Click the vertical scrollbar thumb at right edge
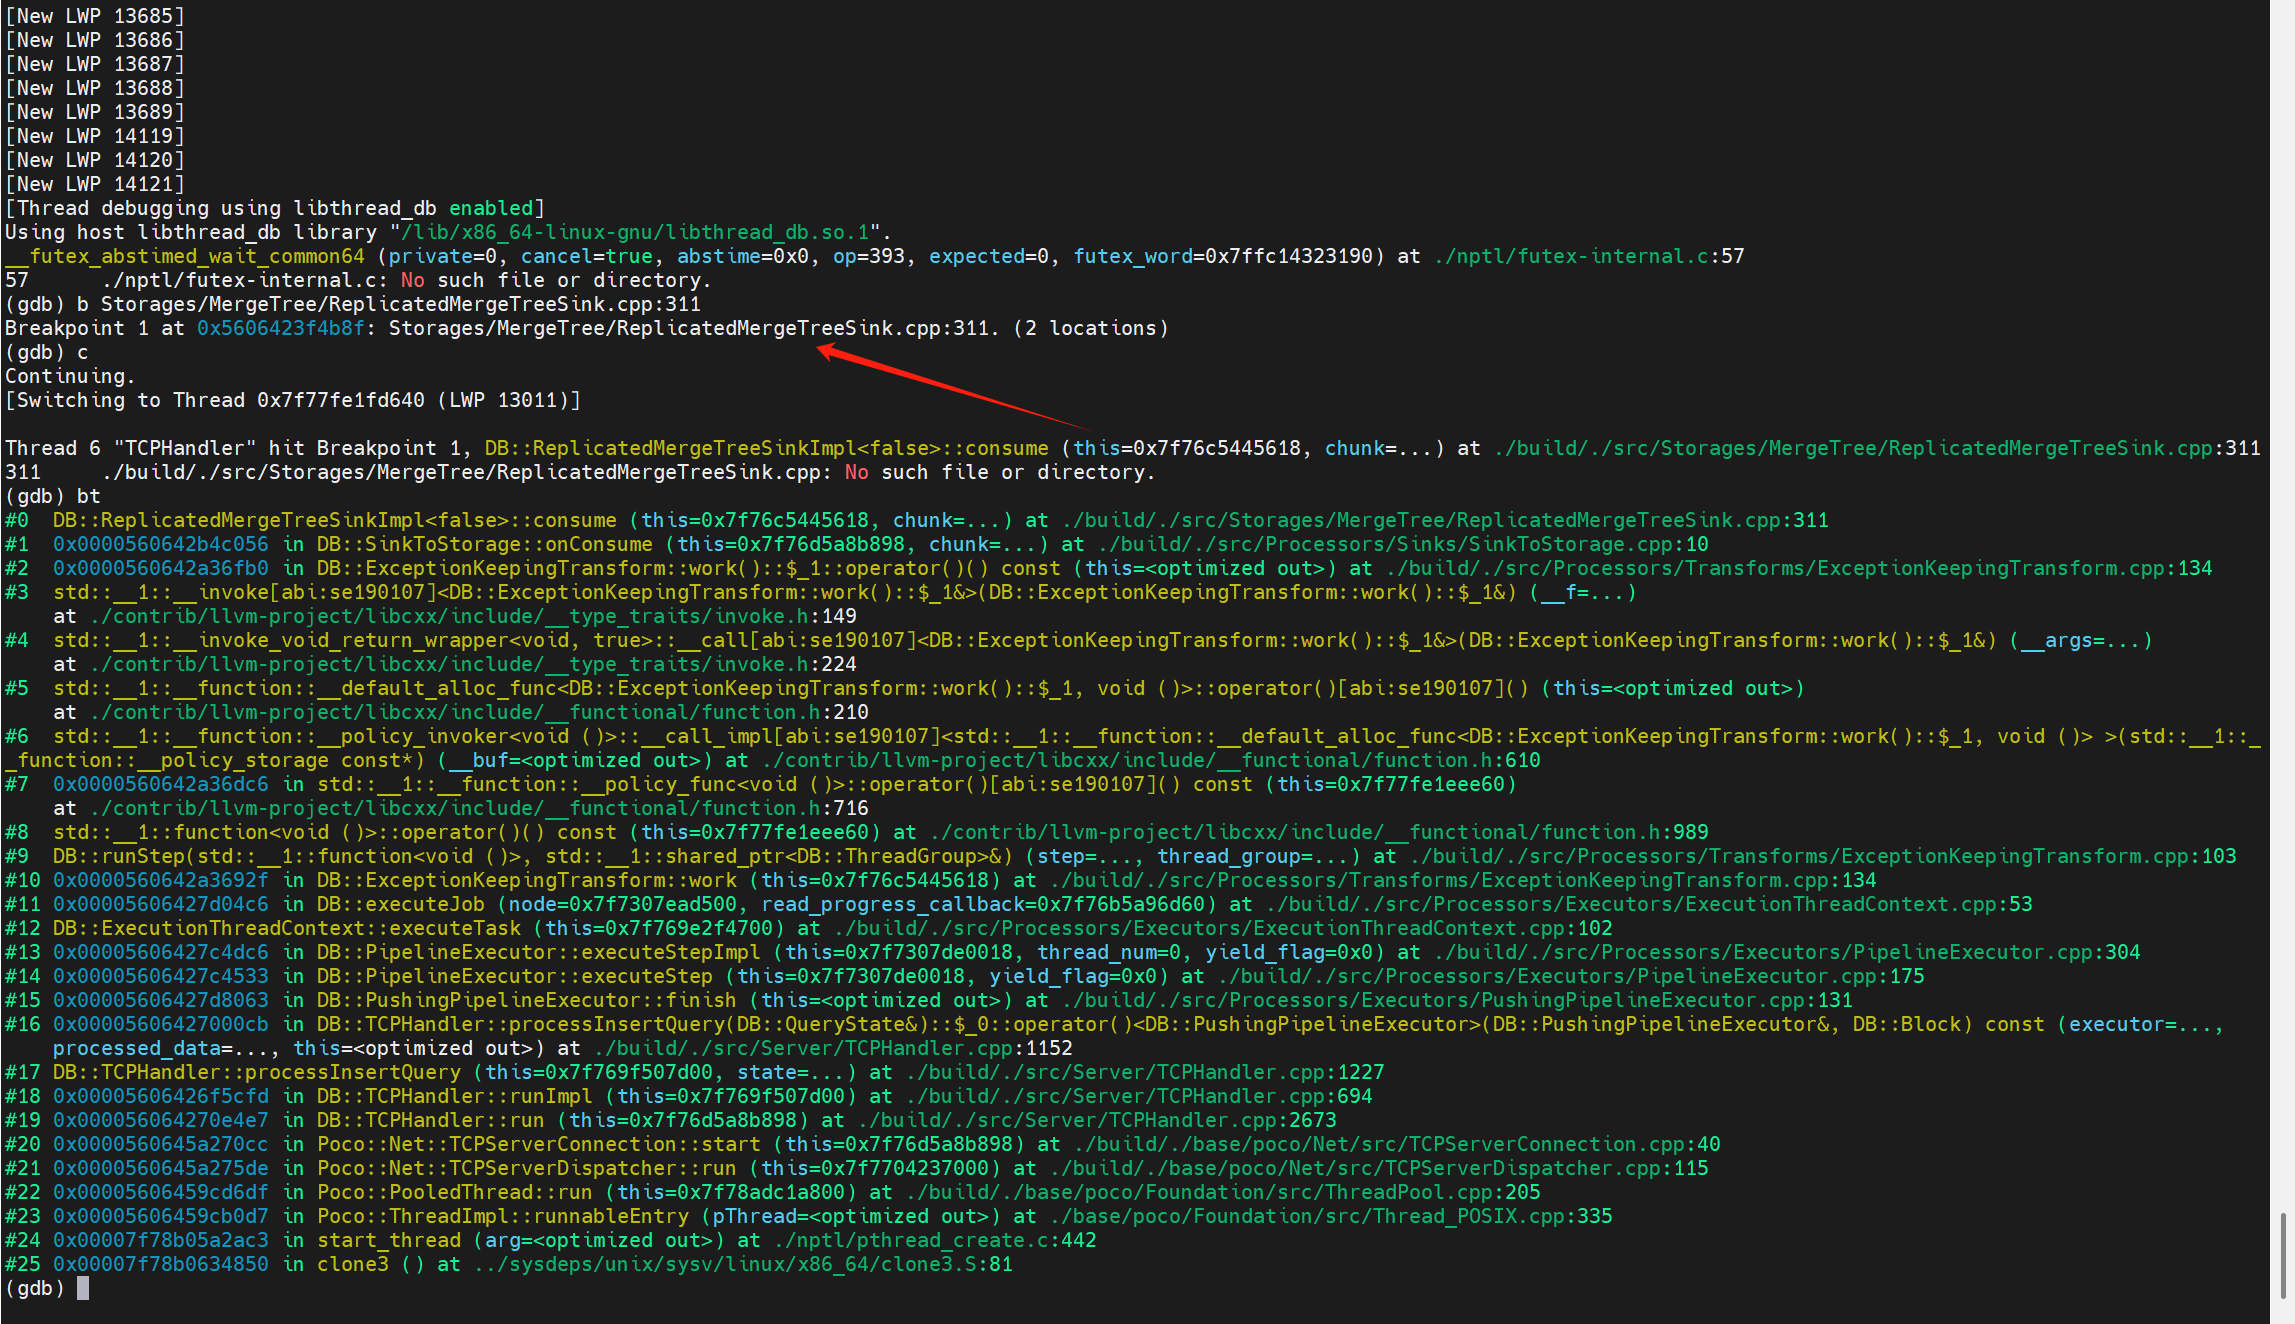The height and width of the screenshot is (1324, 2295). (2282, 1256)
